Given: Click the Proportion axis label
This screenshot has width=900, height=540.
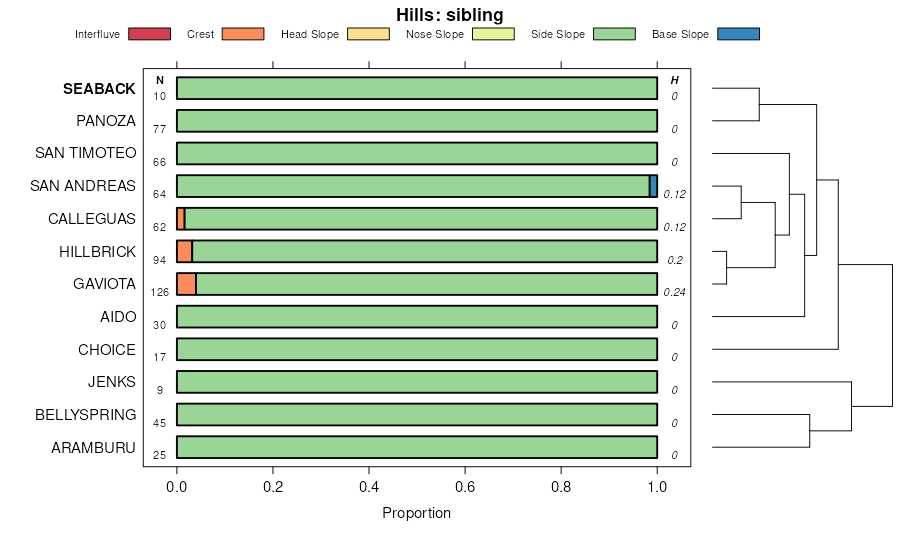Looking at the screenshot, I should coord(416,513).
